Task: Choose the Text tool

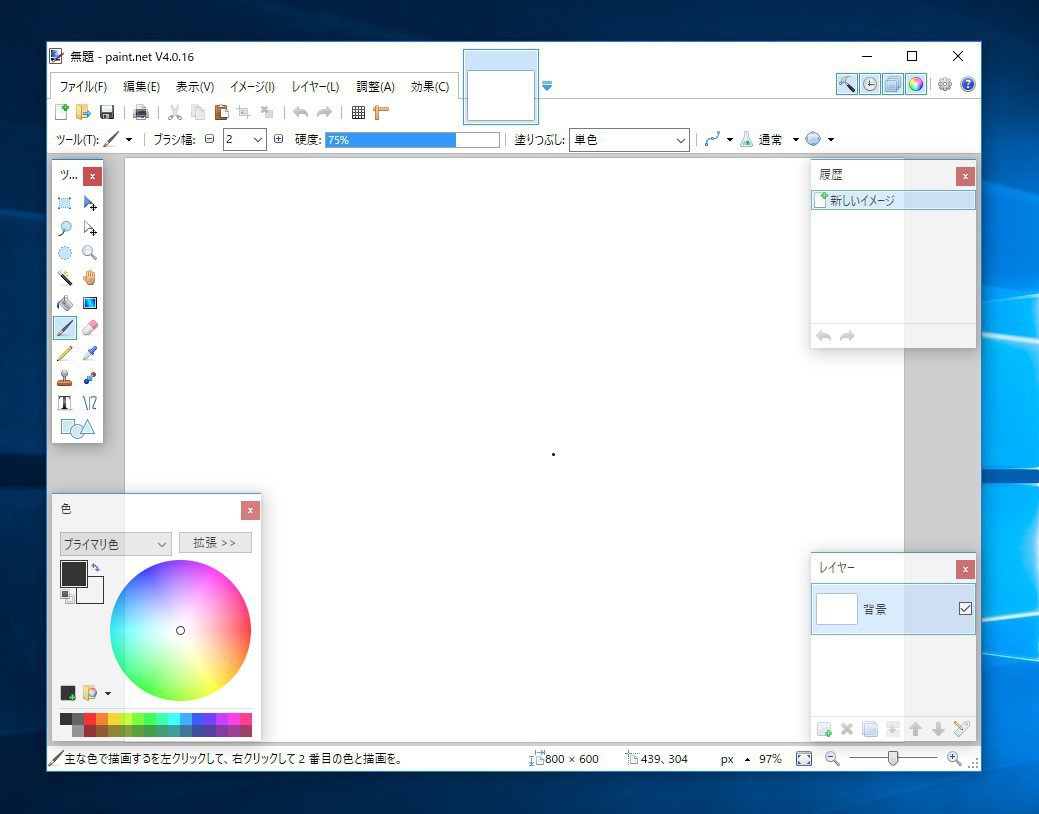Action: pos(65,403)
